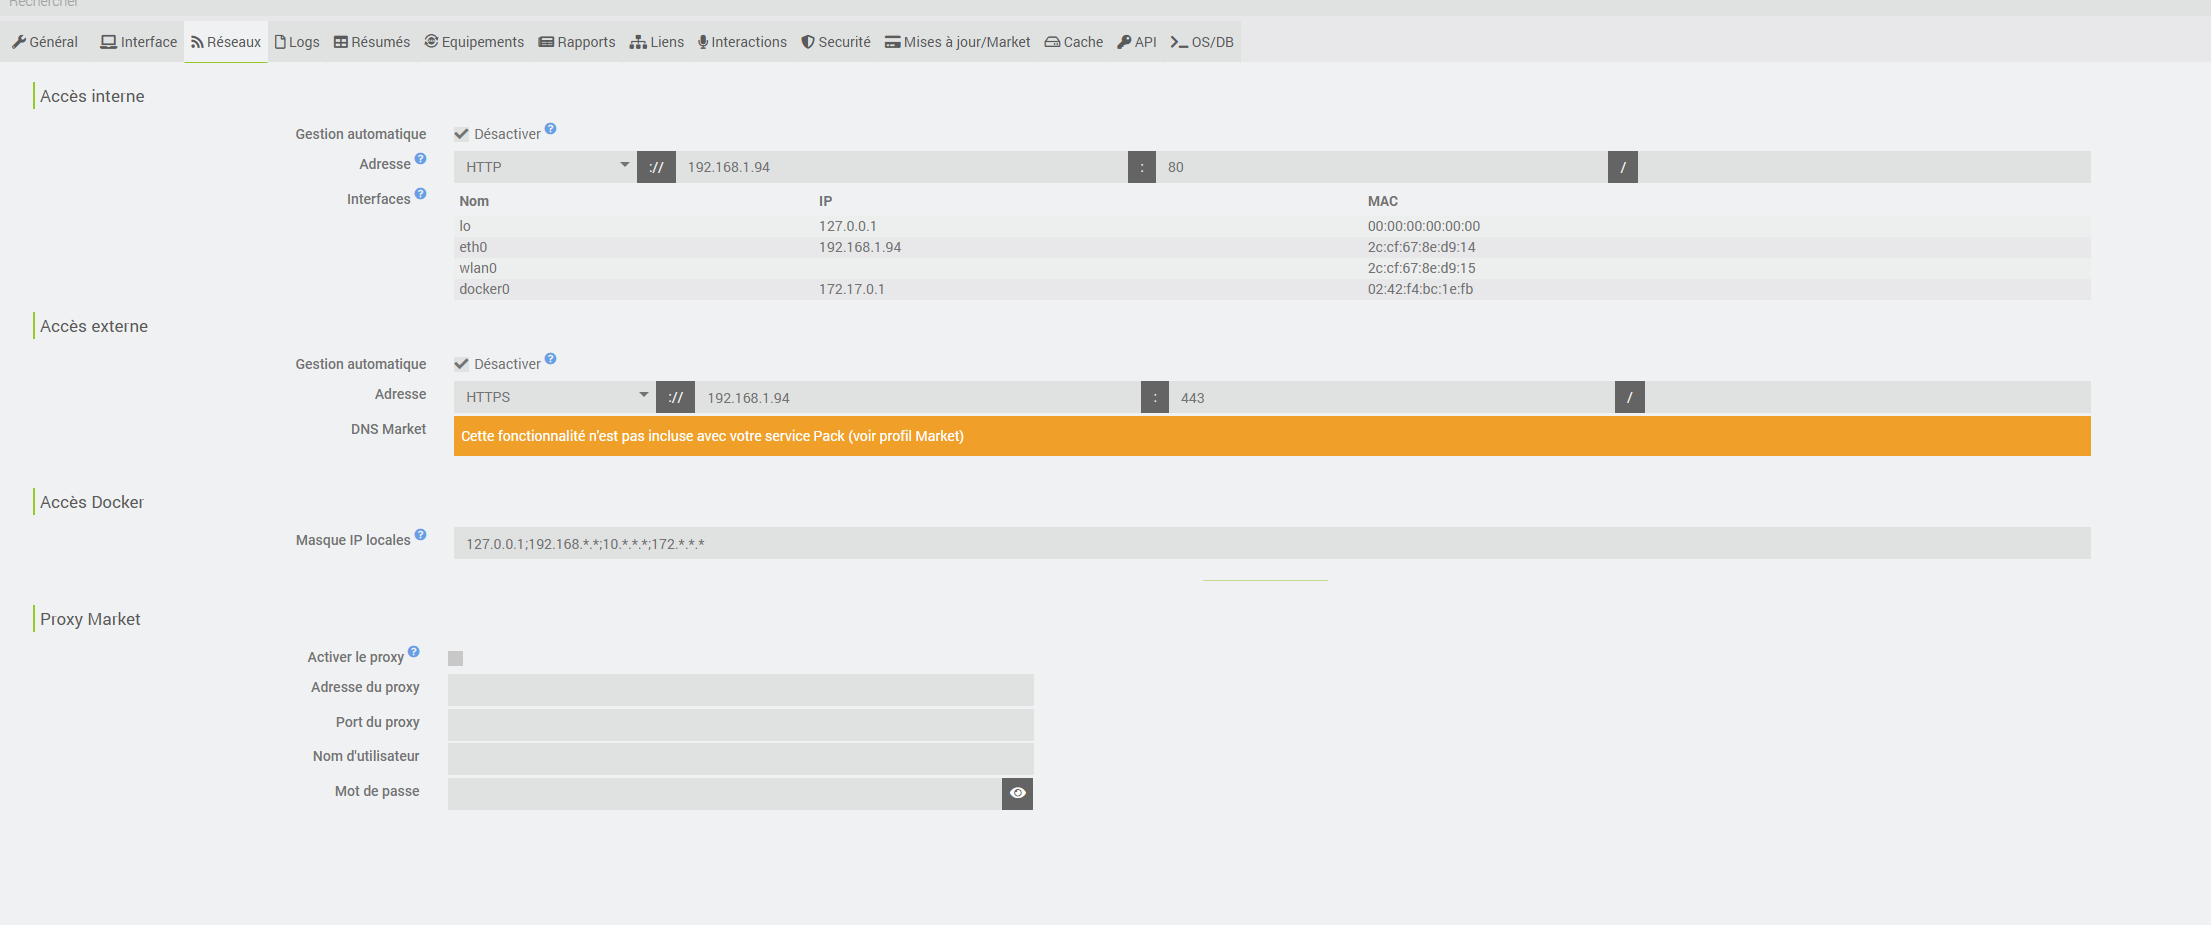2211x925 pixels.
Task: Open the API tab
Action: point(1137,42)
